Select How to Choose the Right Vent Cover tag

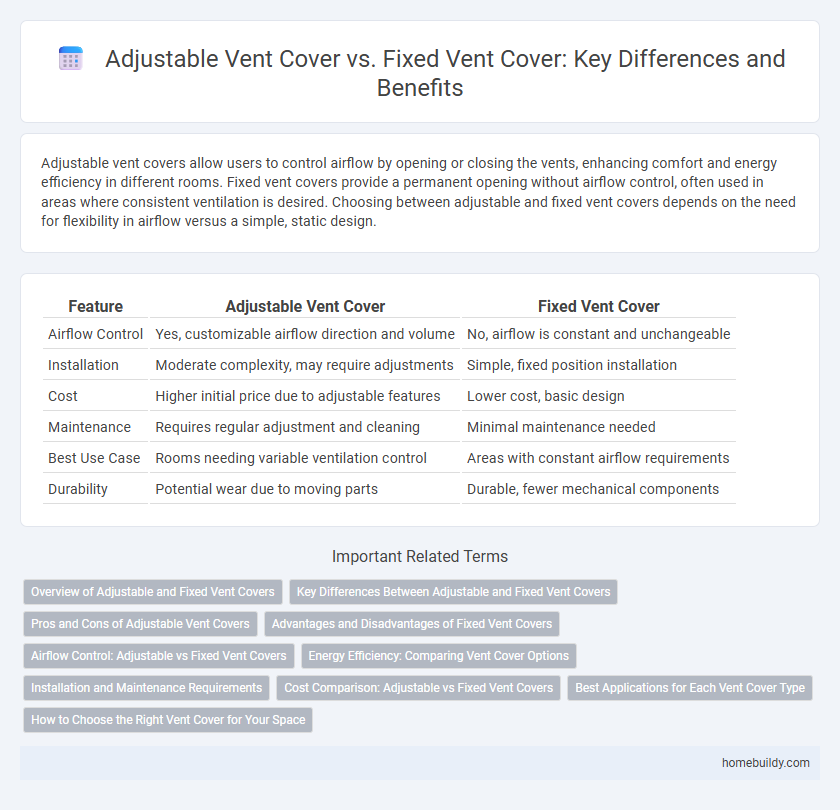(167, 720)
